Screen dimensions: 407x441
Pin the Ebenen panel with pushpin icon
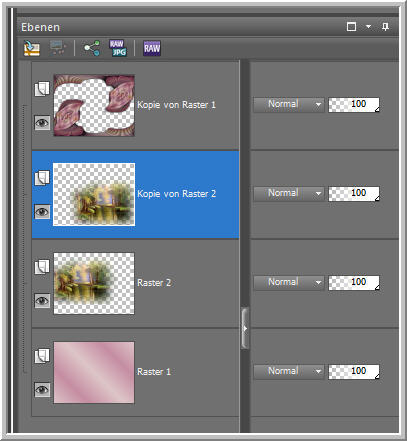(385, 27)
